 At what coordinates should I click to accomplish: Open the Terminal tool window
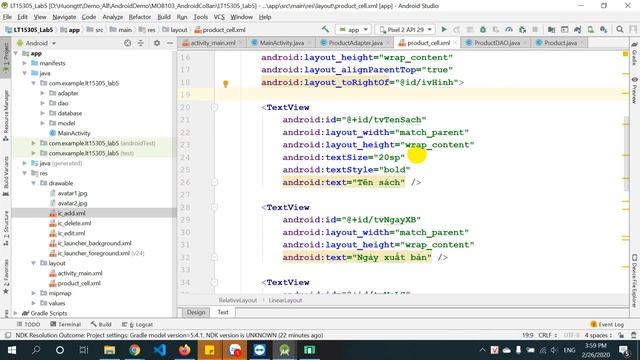click(65, 324)
